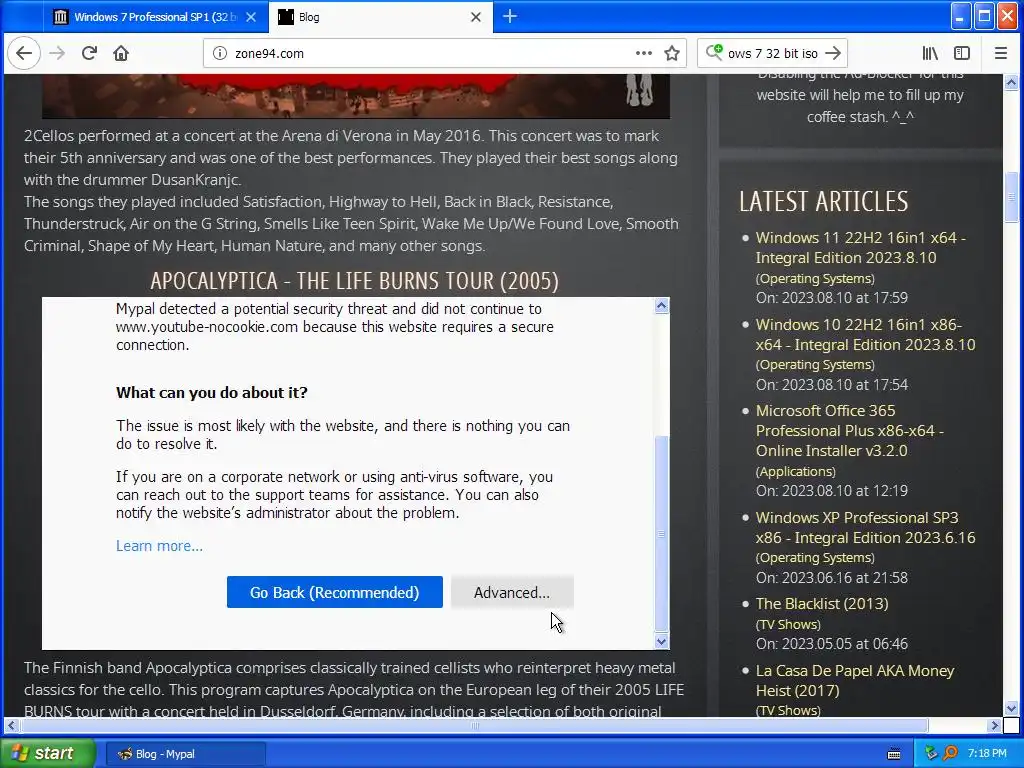This screenshot has height=768, width=1024.
Task: Click embedded frame scroll up arrow
Action: point(662,306)
